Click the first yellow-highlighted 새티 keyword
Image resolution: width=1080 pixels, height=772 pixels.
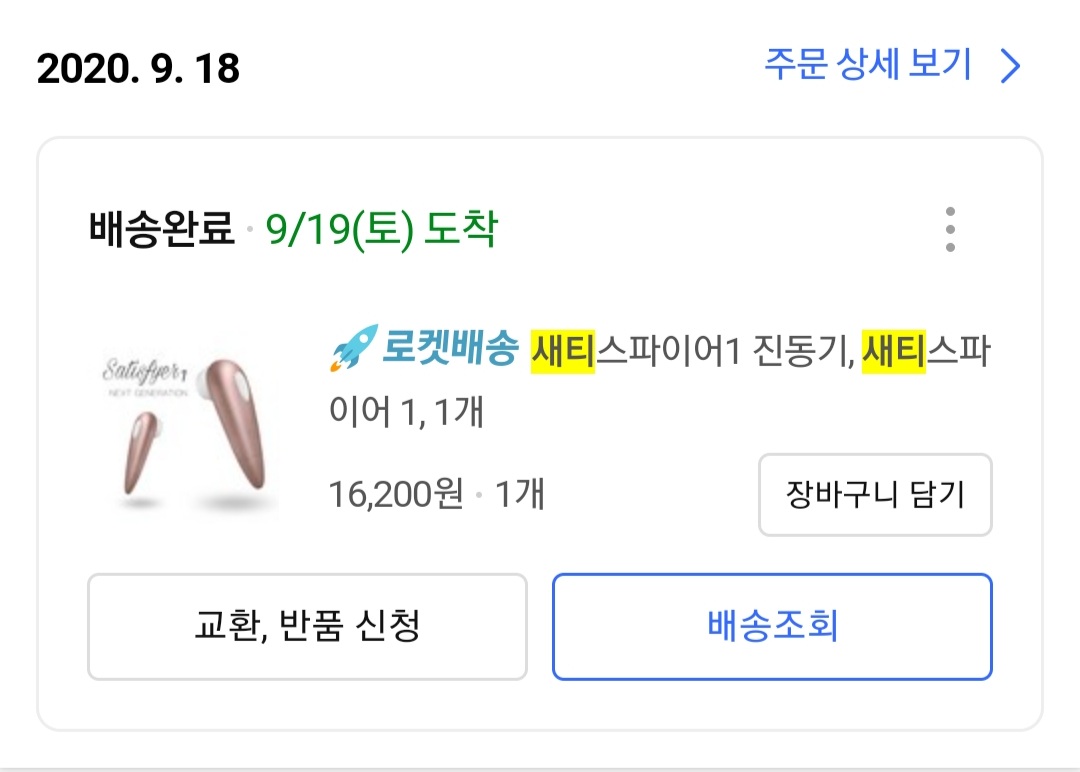pos(562,350)
